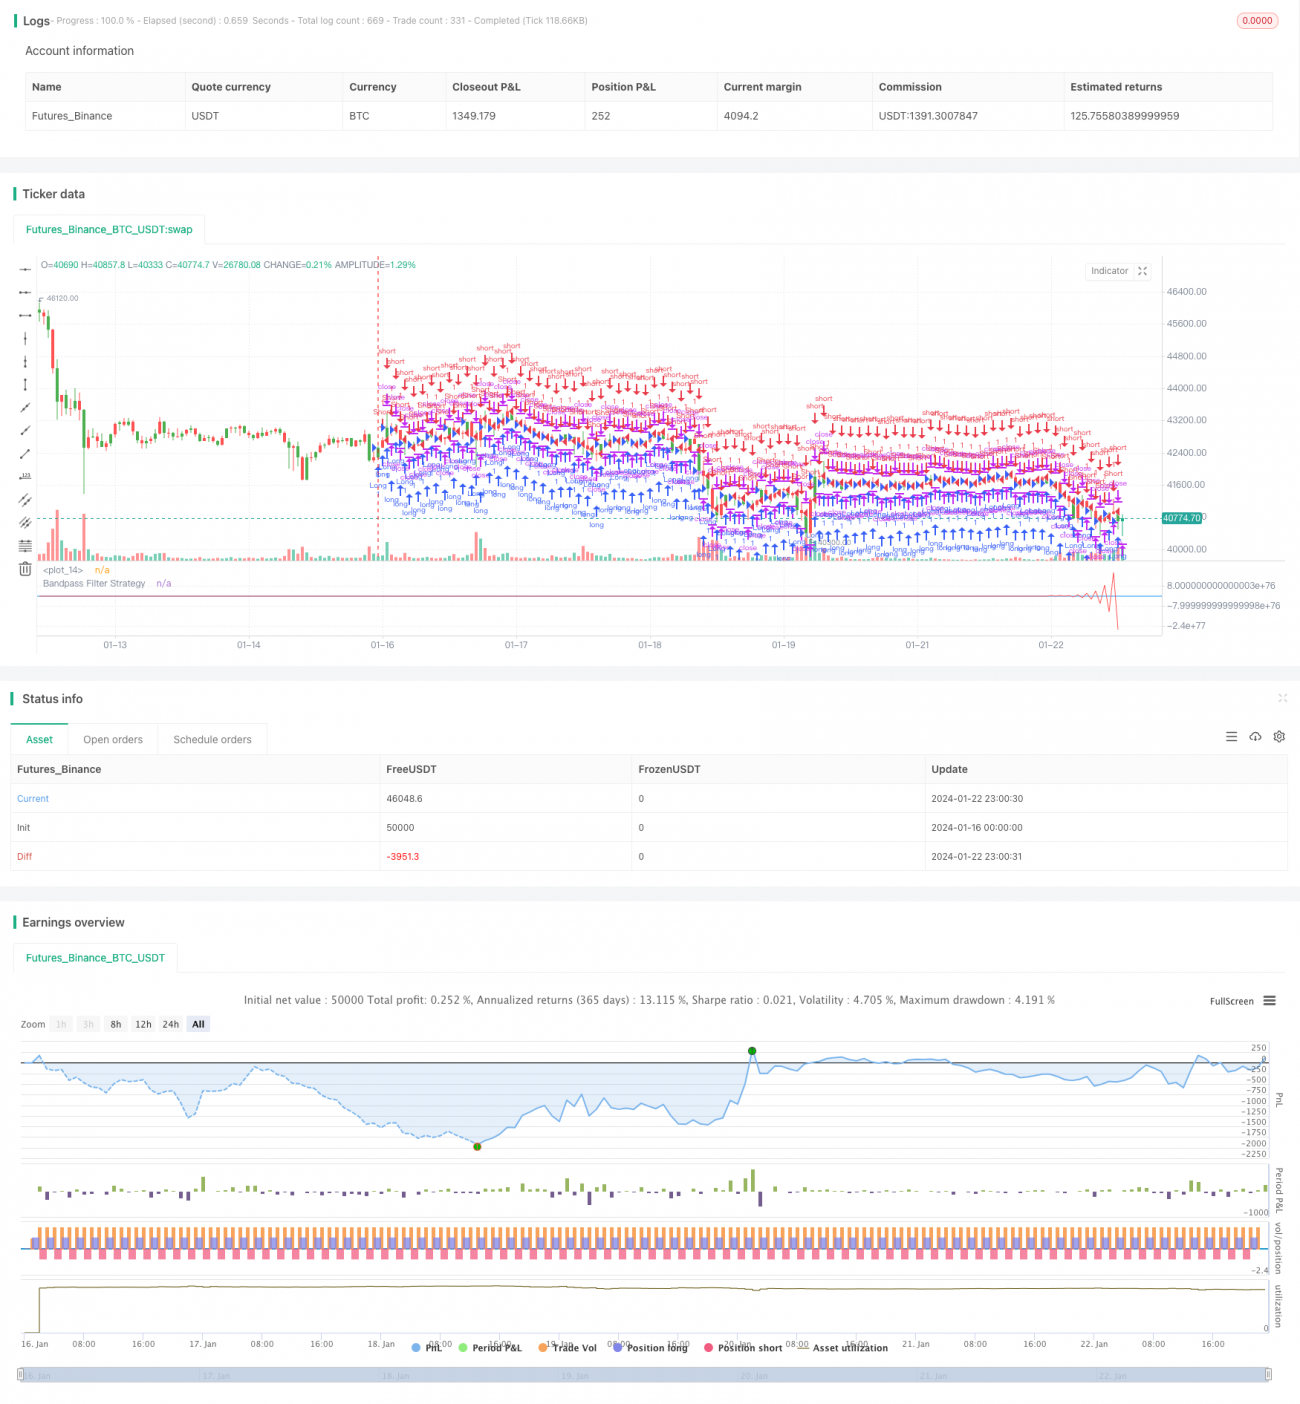Open the earnings chart hamburger export menu

1269,1001
